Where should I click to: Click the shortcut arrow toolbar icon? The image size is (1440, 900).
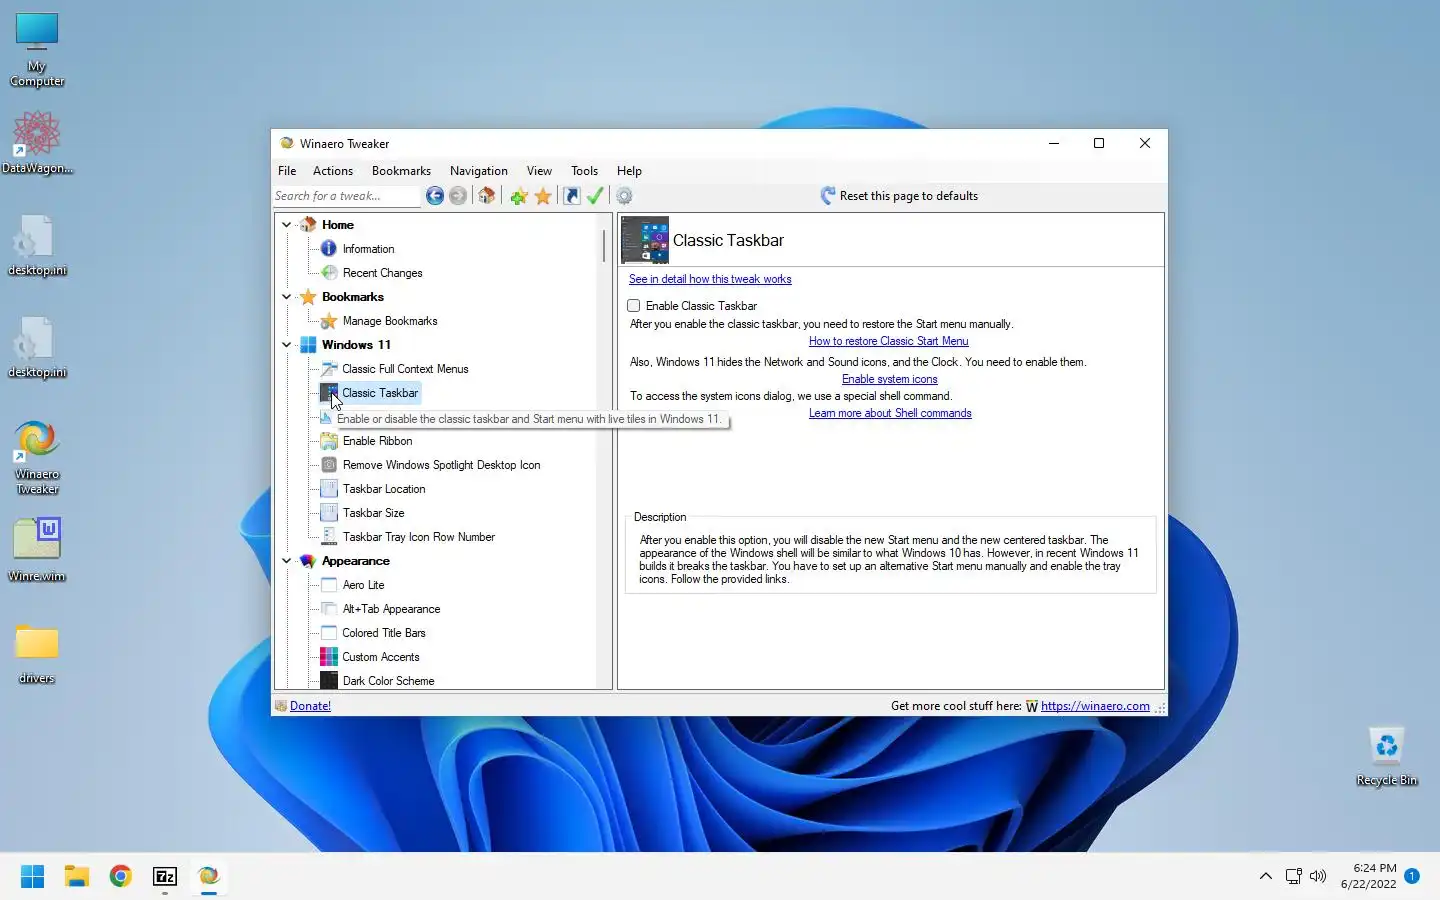click(571, 196)
